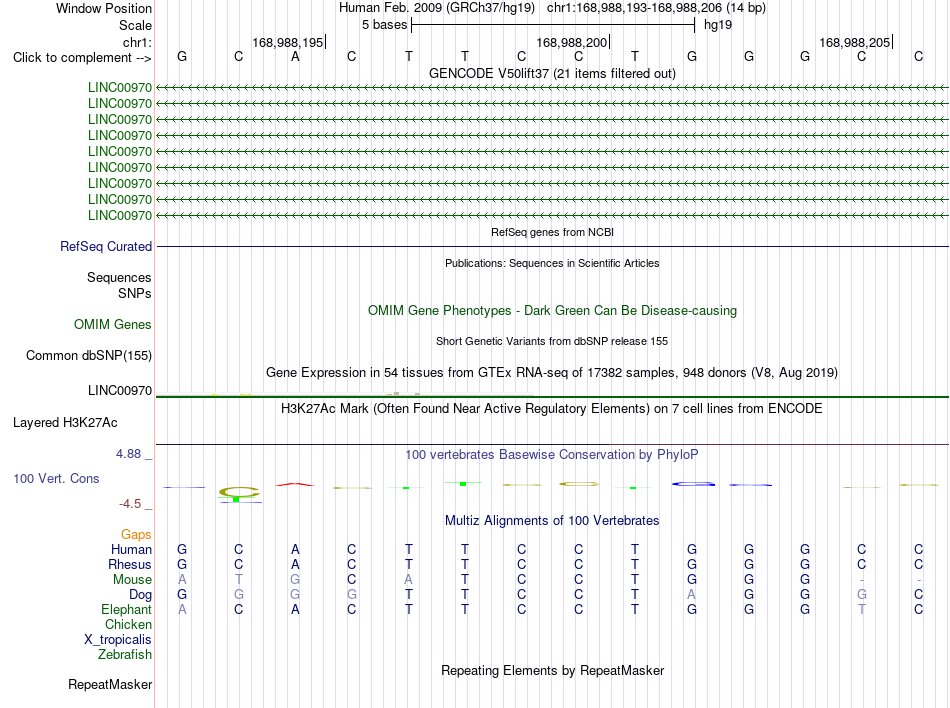Viewport: 950px width, 708px height.
Task: Select the Elephant species row label
Action: 126,609
